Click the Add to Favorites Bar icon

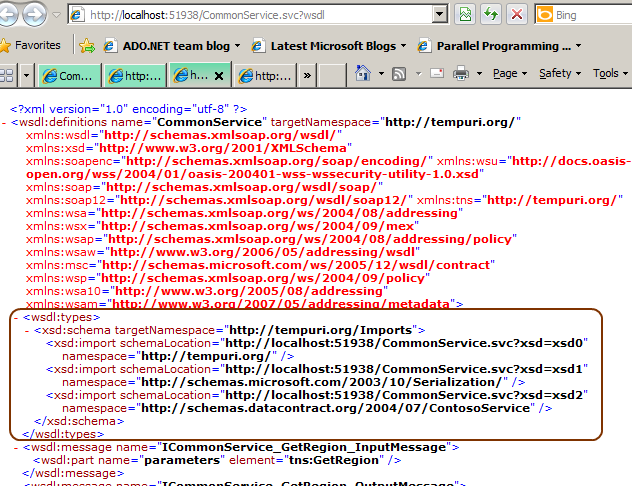coord(87,45)
